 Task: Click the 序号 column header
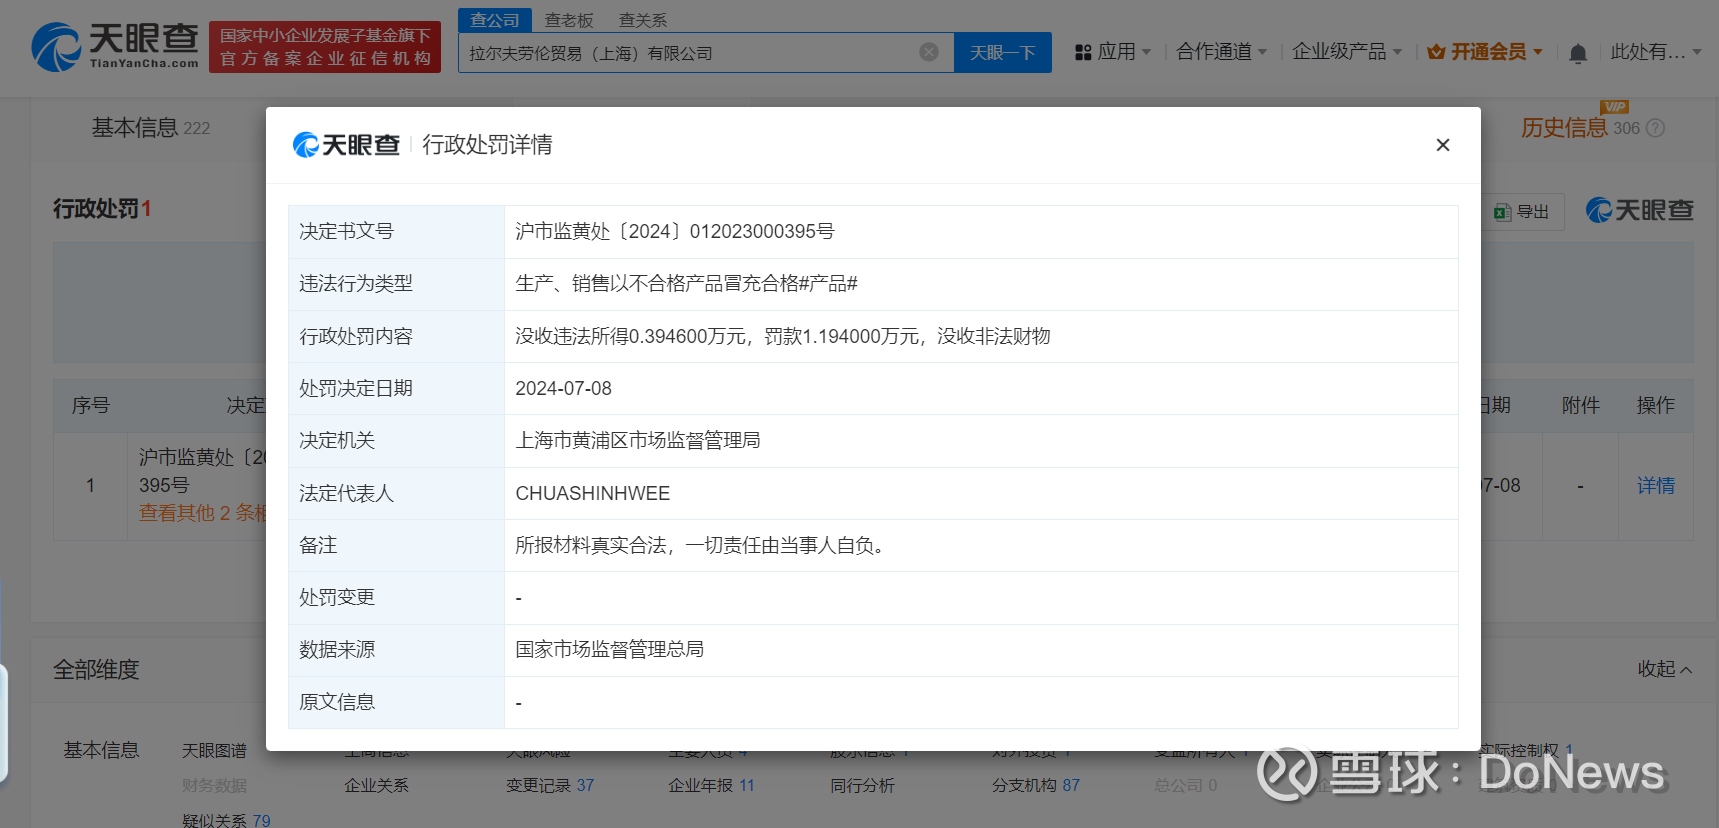(91, 405)
